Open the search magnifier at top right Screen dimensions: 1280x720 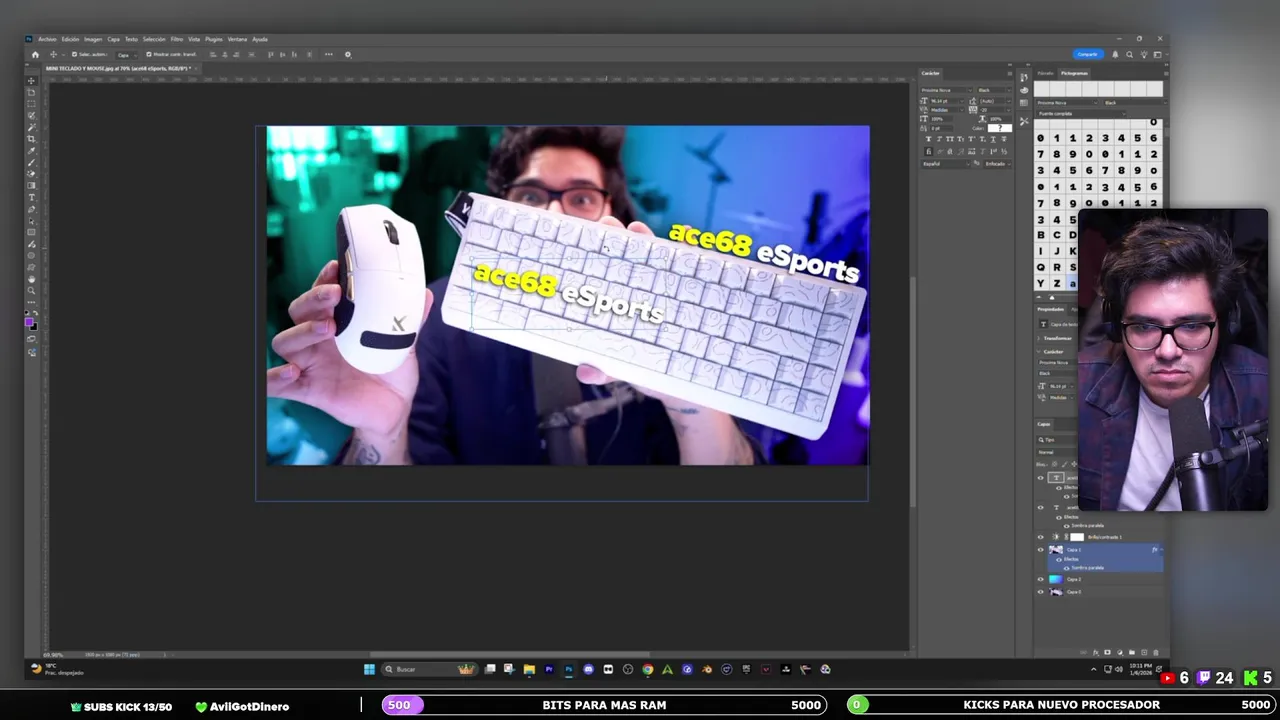click(1129, 54)
